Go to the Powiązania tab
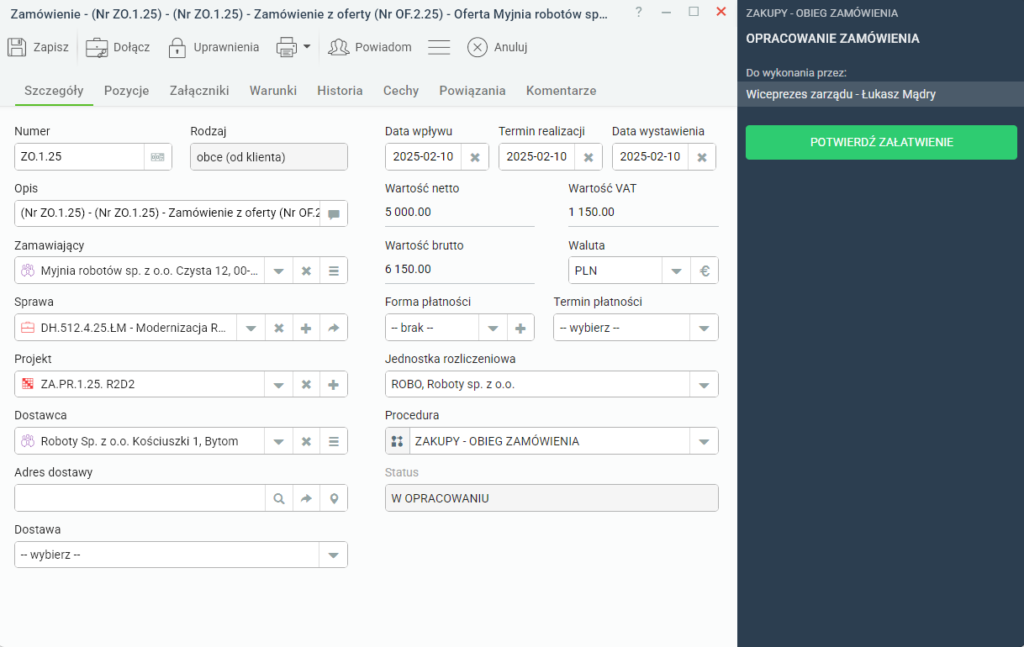1024x647 pixels. 472,91
